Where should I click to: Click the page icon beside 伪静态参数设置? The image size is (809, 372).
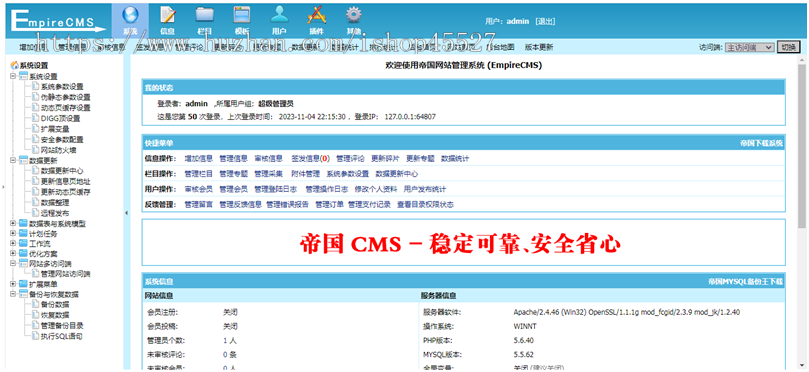point(35,97)
